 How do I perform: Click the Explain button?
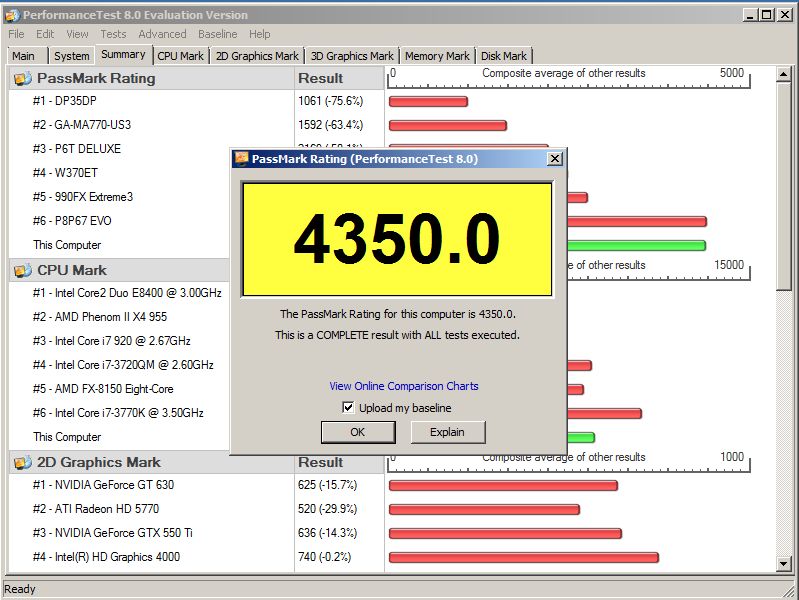pyautogui.click(x=447, y=432)
